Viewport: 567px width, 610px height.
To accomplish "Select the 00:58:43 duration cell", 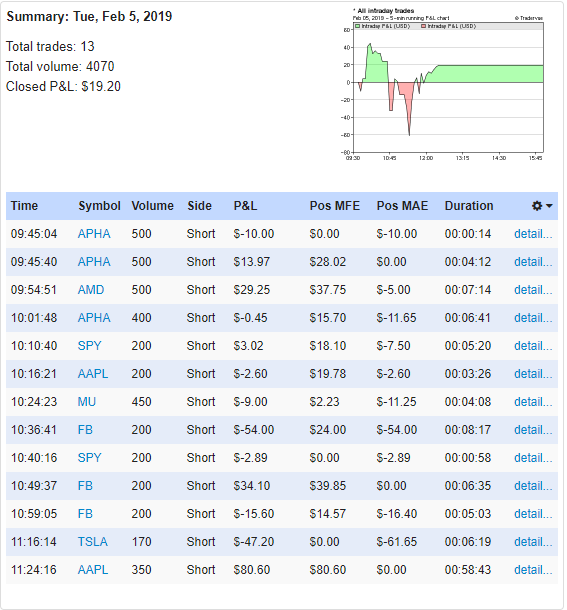I will coord(468,570).
